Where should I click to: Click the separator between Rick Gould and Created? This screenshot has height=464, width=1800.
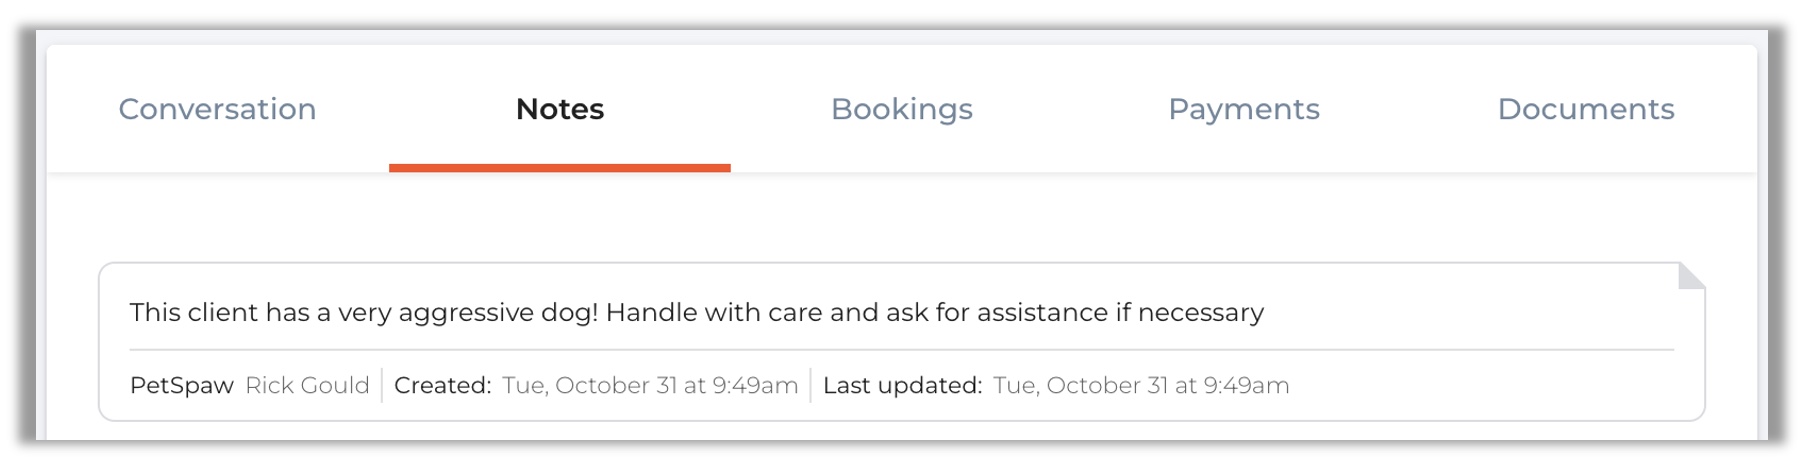coord(382,386)
